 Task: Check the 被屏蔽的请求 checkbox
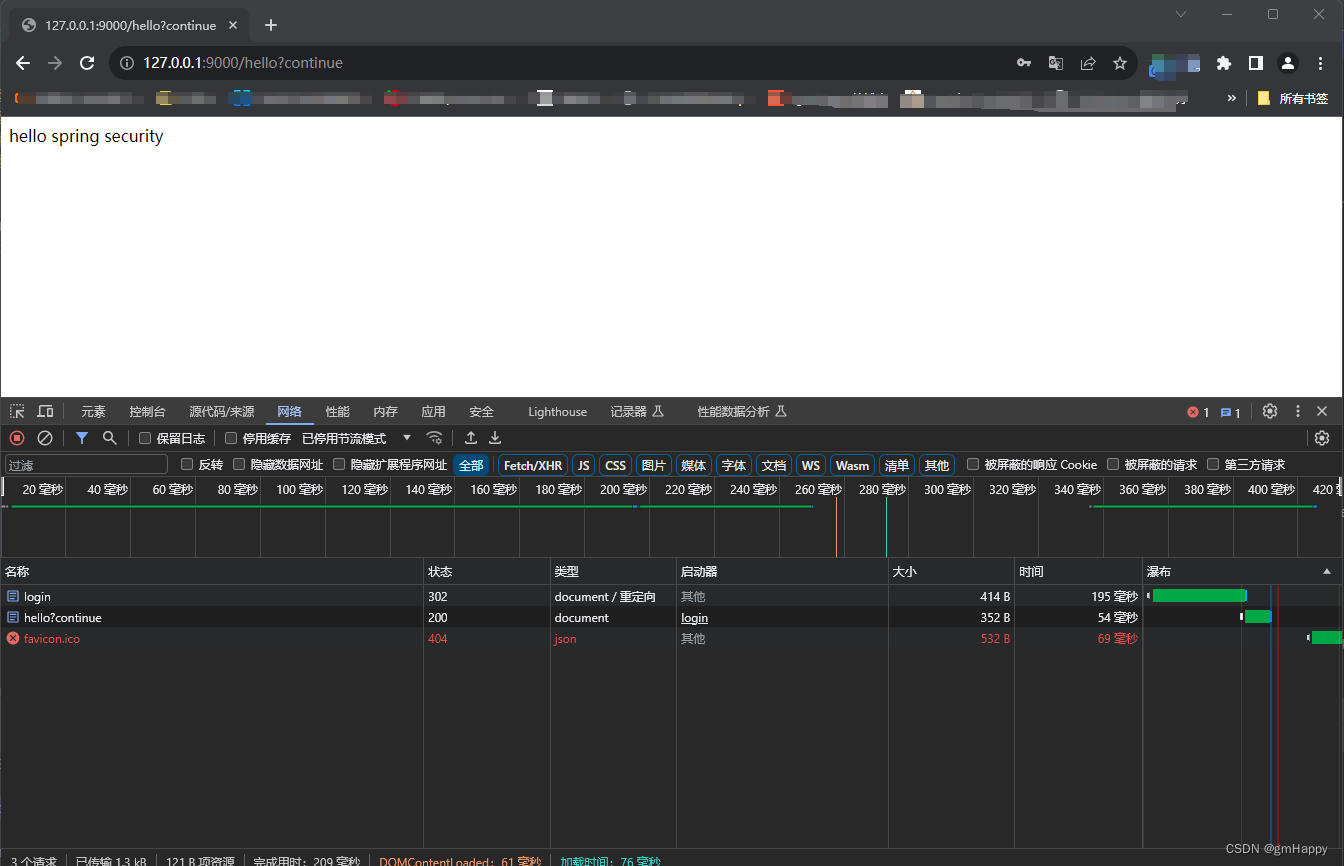(x=1113, y=464)
